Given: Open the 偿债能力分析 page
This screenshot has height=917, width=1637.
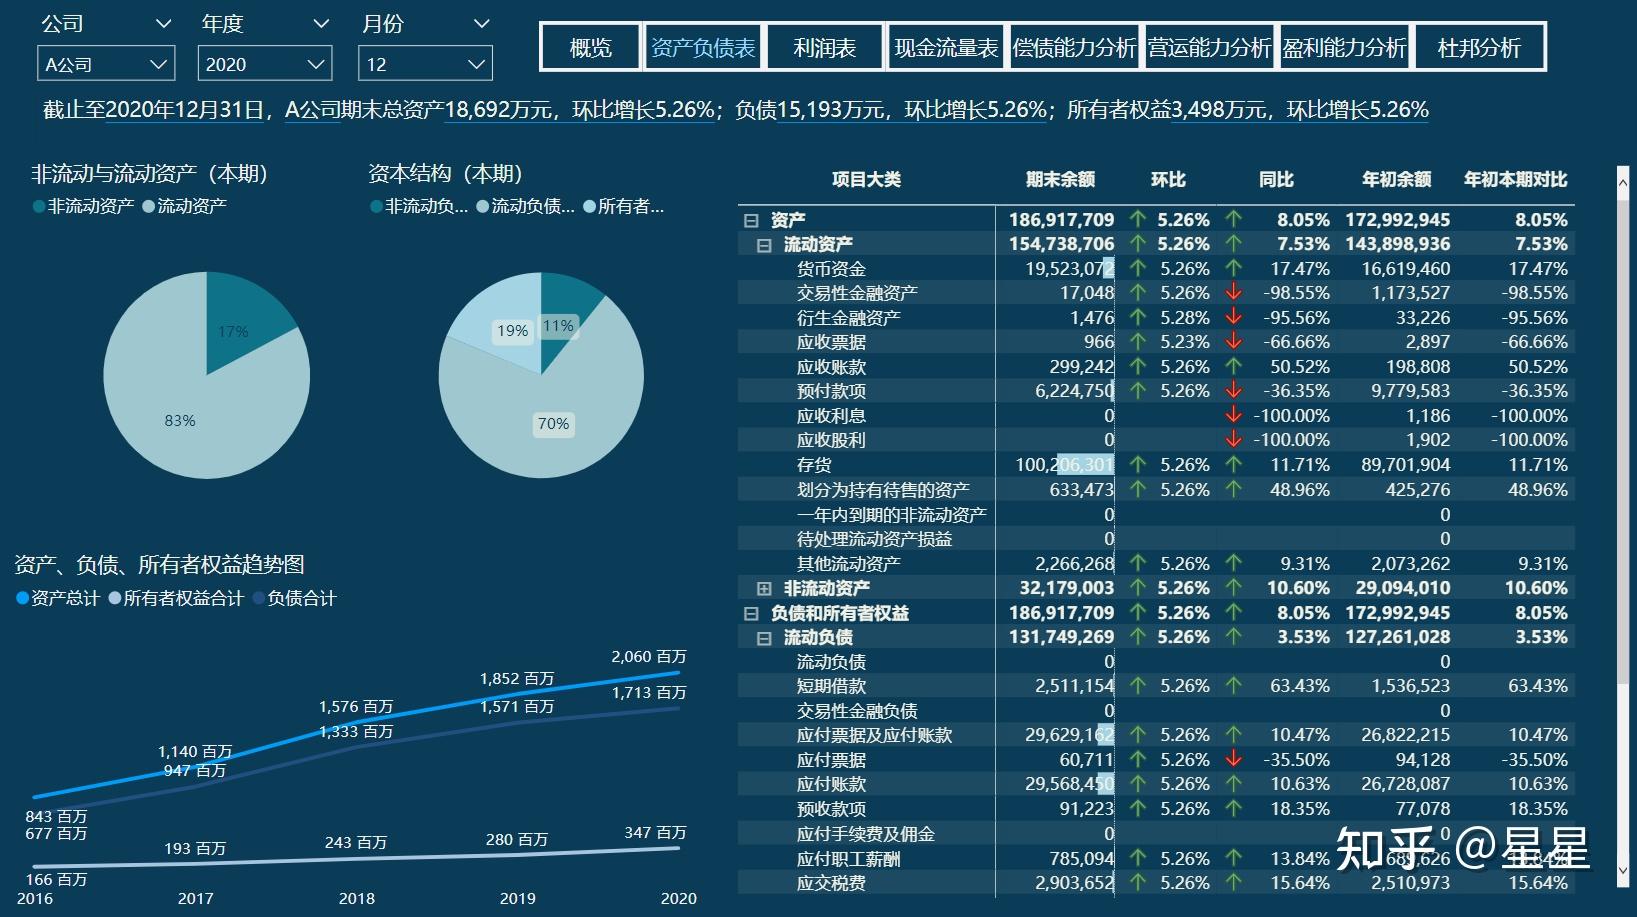Looking at the screenshot, I should (x=1075, y=48).
